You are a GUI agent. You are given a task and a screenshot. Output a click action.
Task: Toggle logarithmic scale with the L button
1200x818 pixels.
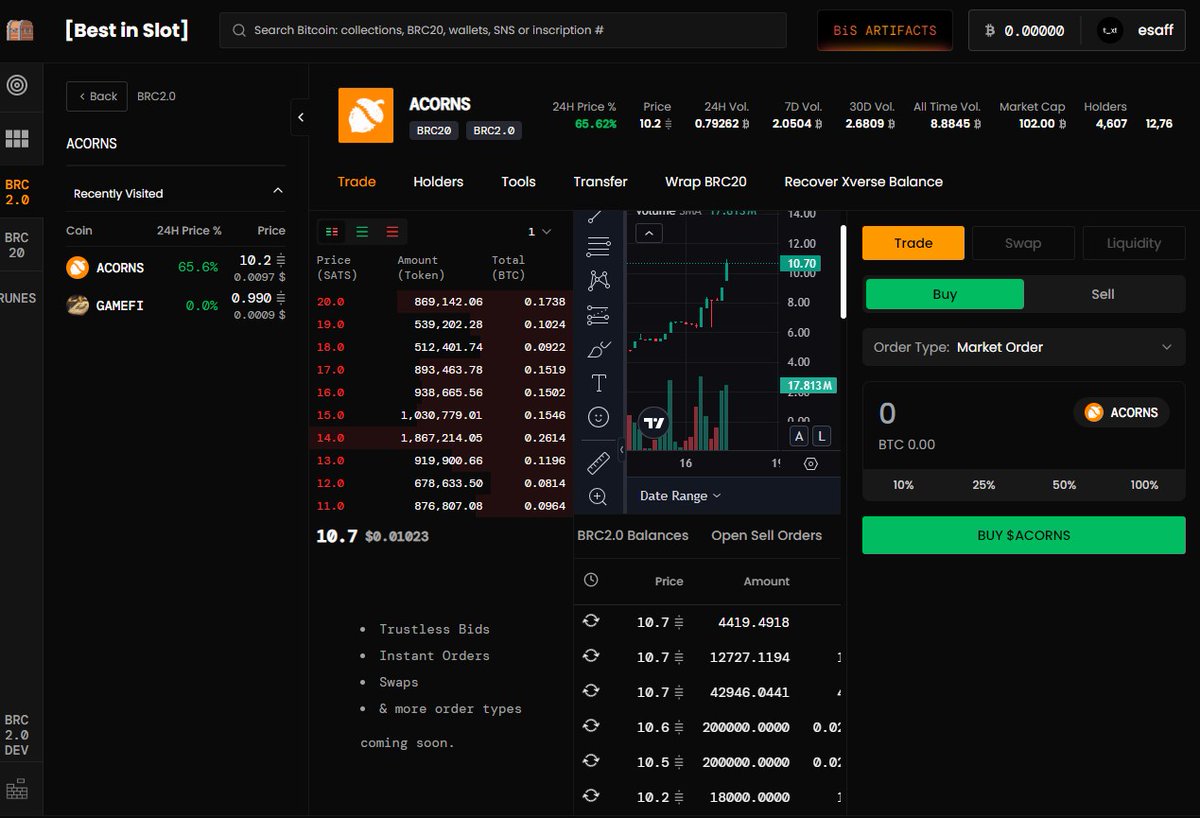click(x=821, y=436)
